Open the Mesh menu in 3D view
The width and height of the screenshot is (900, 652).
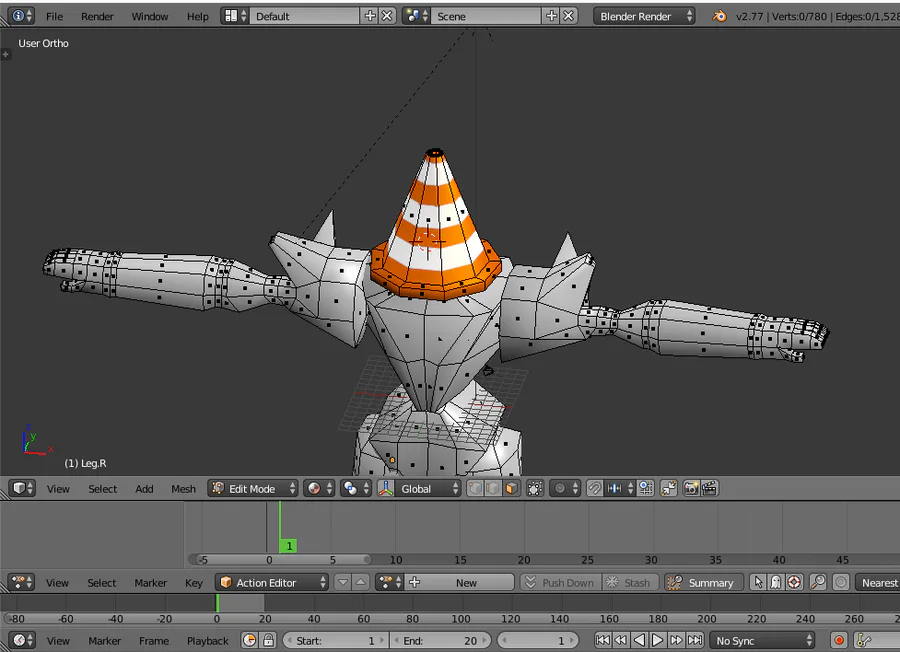(x=183, y=489)
